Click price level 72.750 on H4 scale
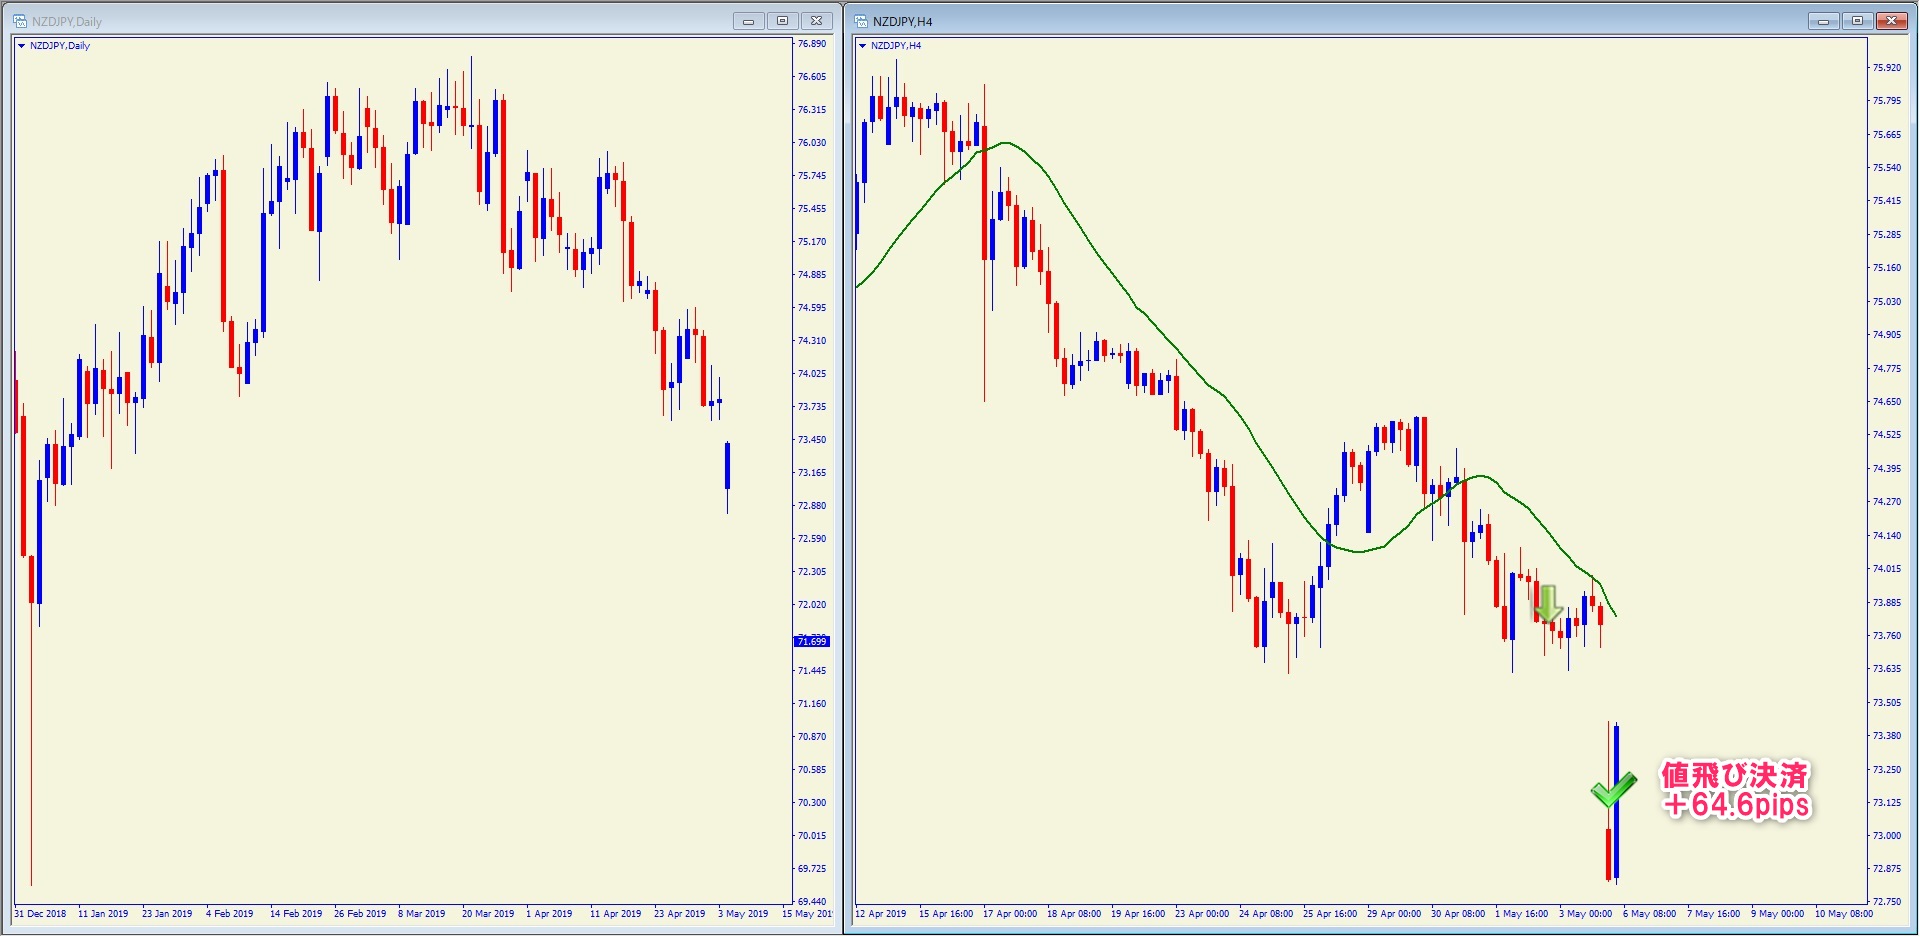 coord(1887,902)
